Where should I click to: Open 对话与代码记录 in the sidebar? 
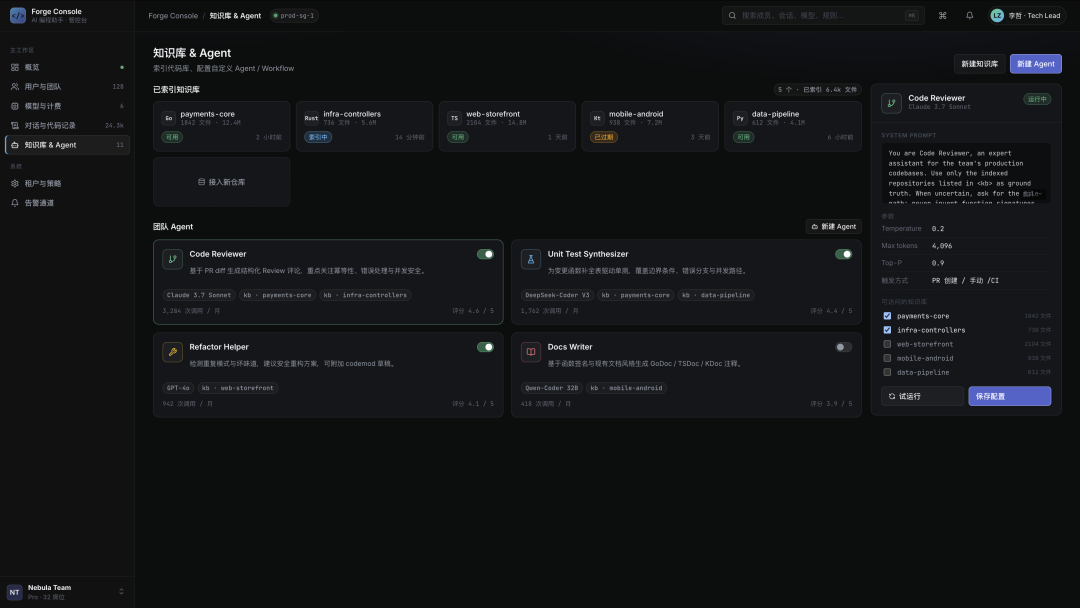pyautogui.click(x=68, y=125)
